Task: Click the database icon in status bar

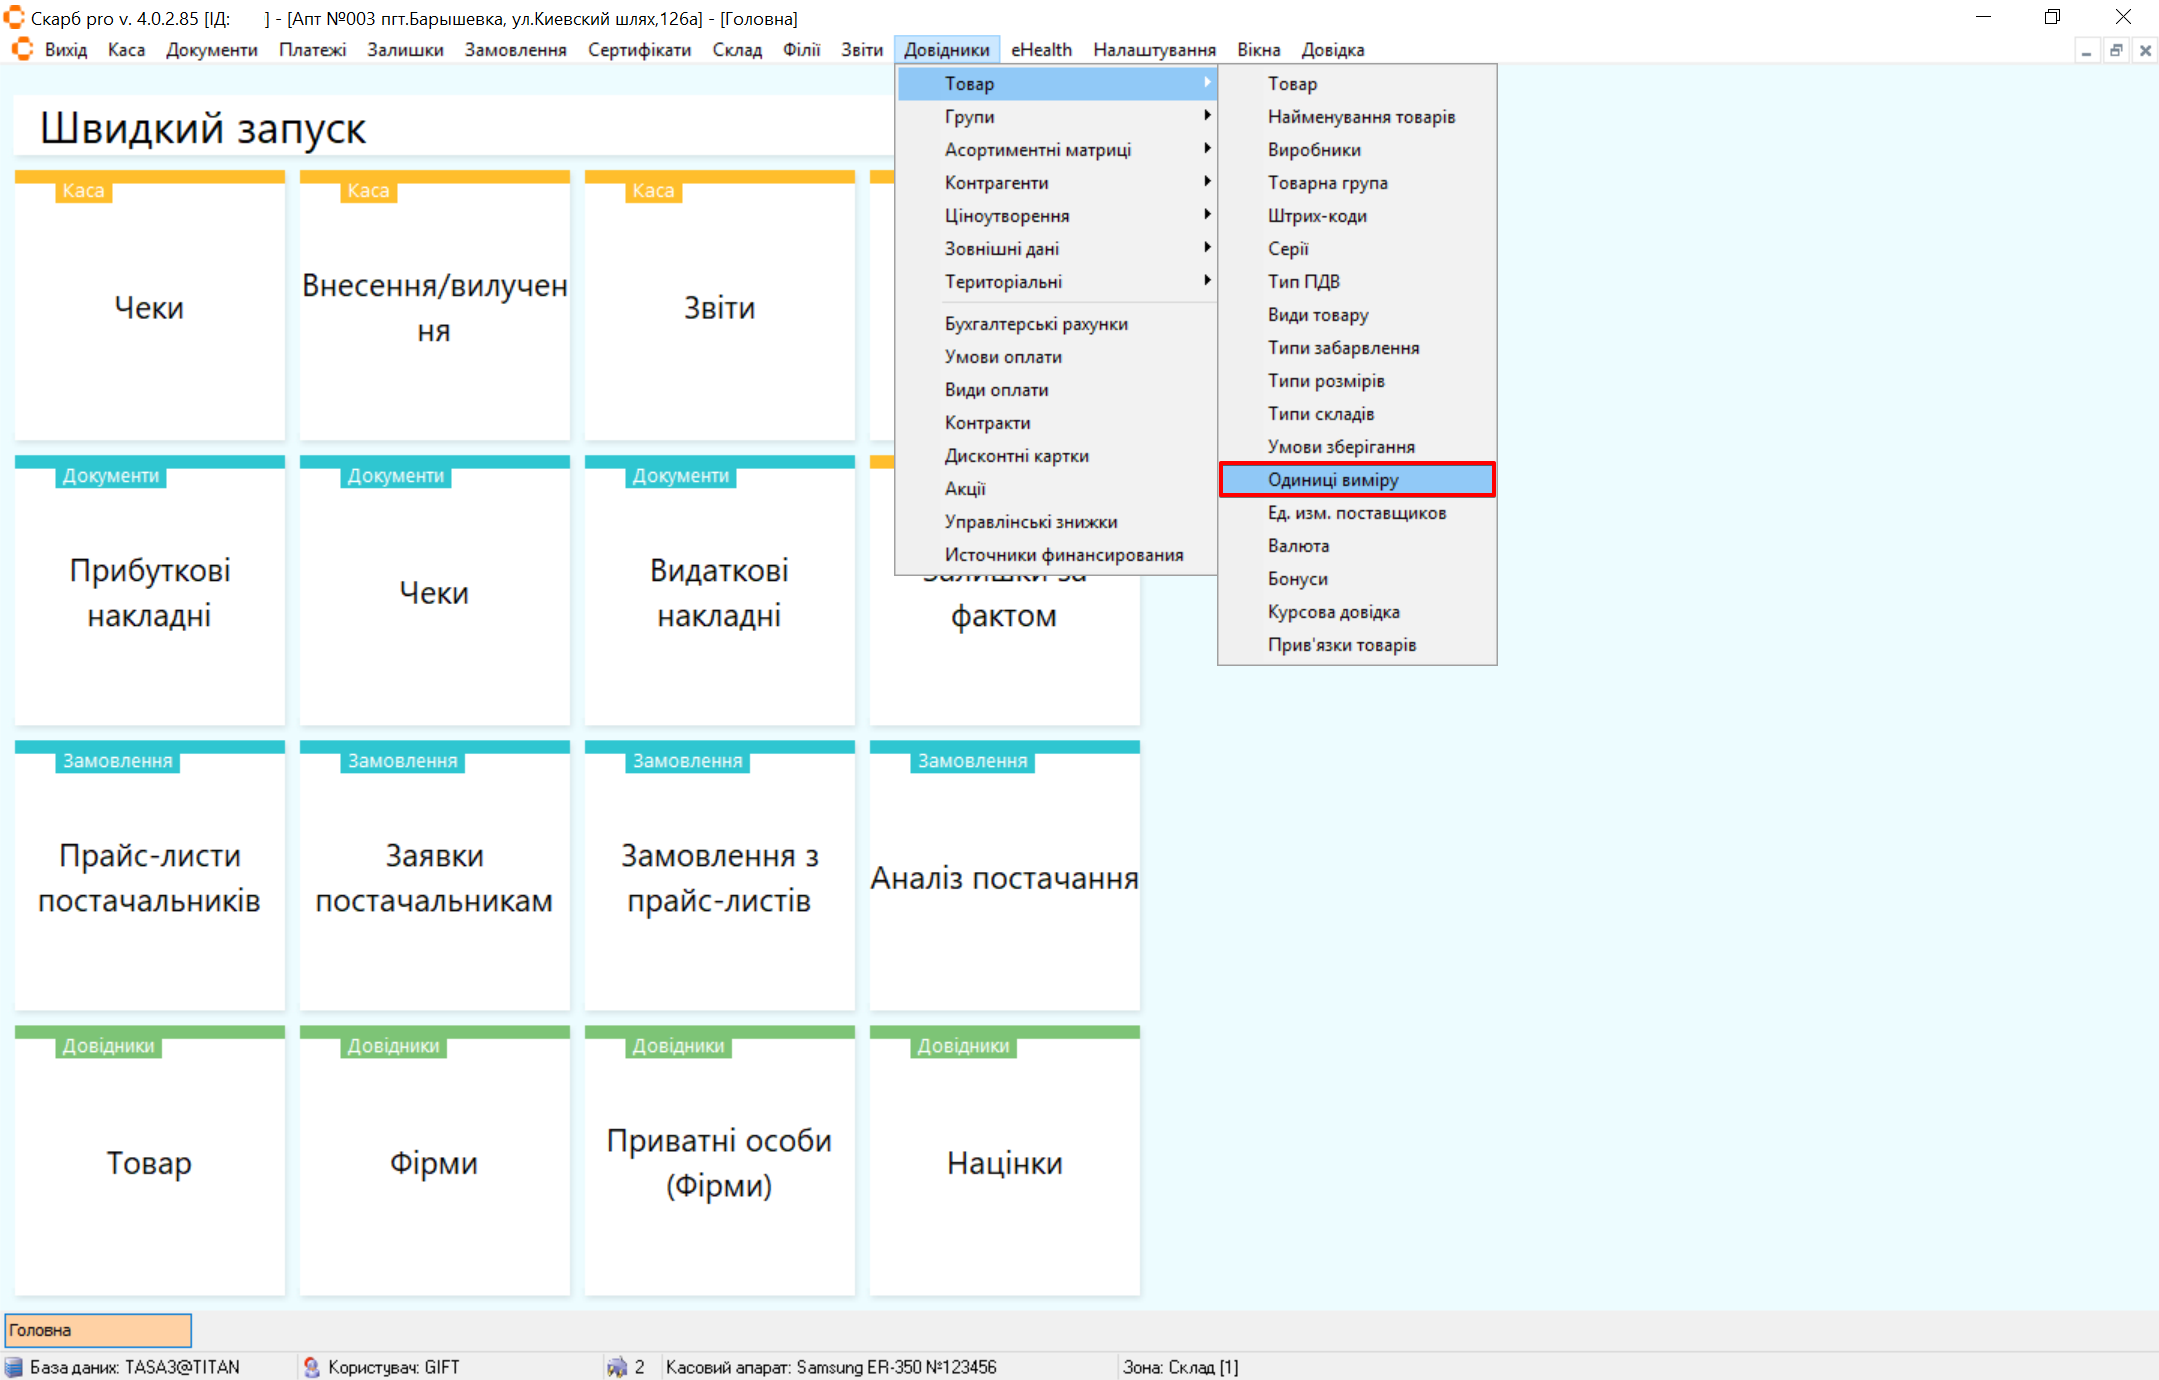Action: point(14,1367)
